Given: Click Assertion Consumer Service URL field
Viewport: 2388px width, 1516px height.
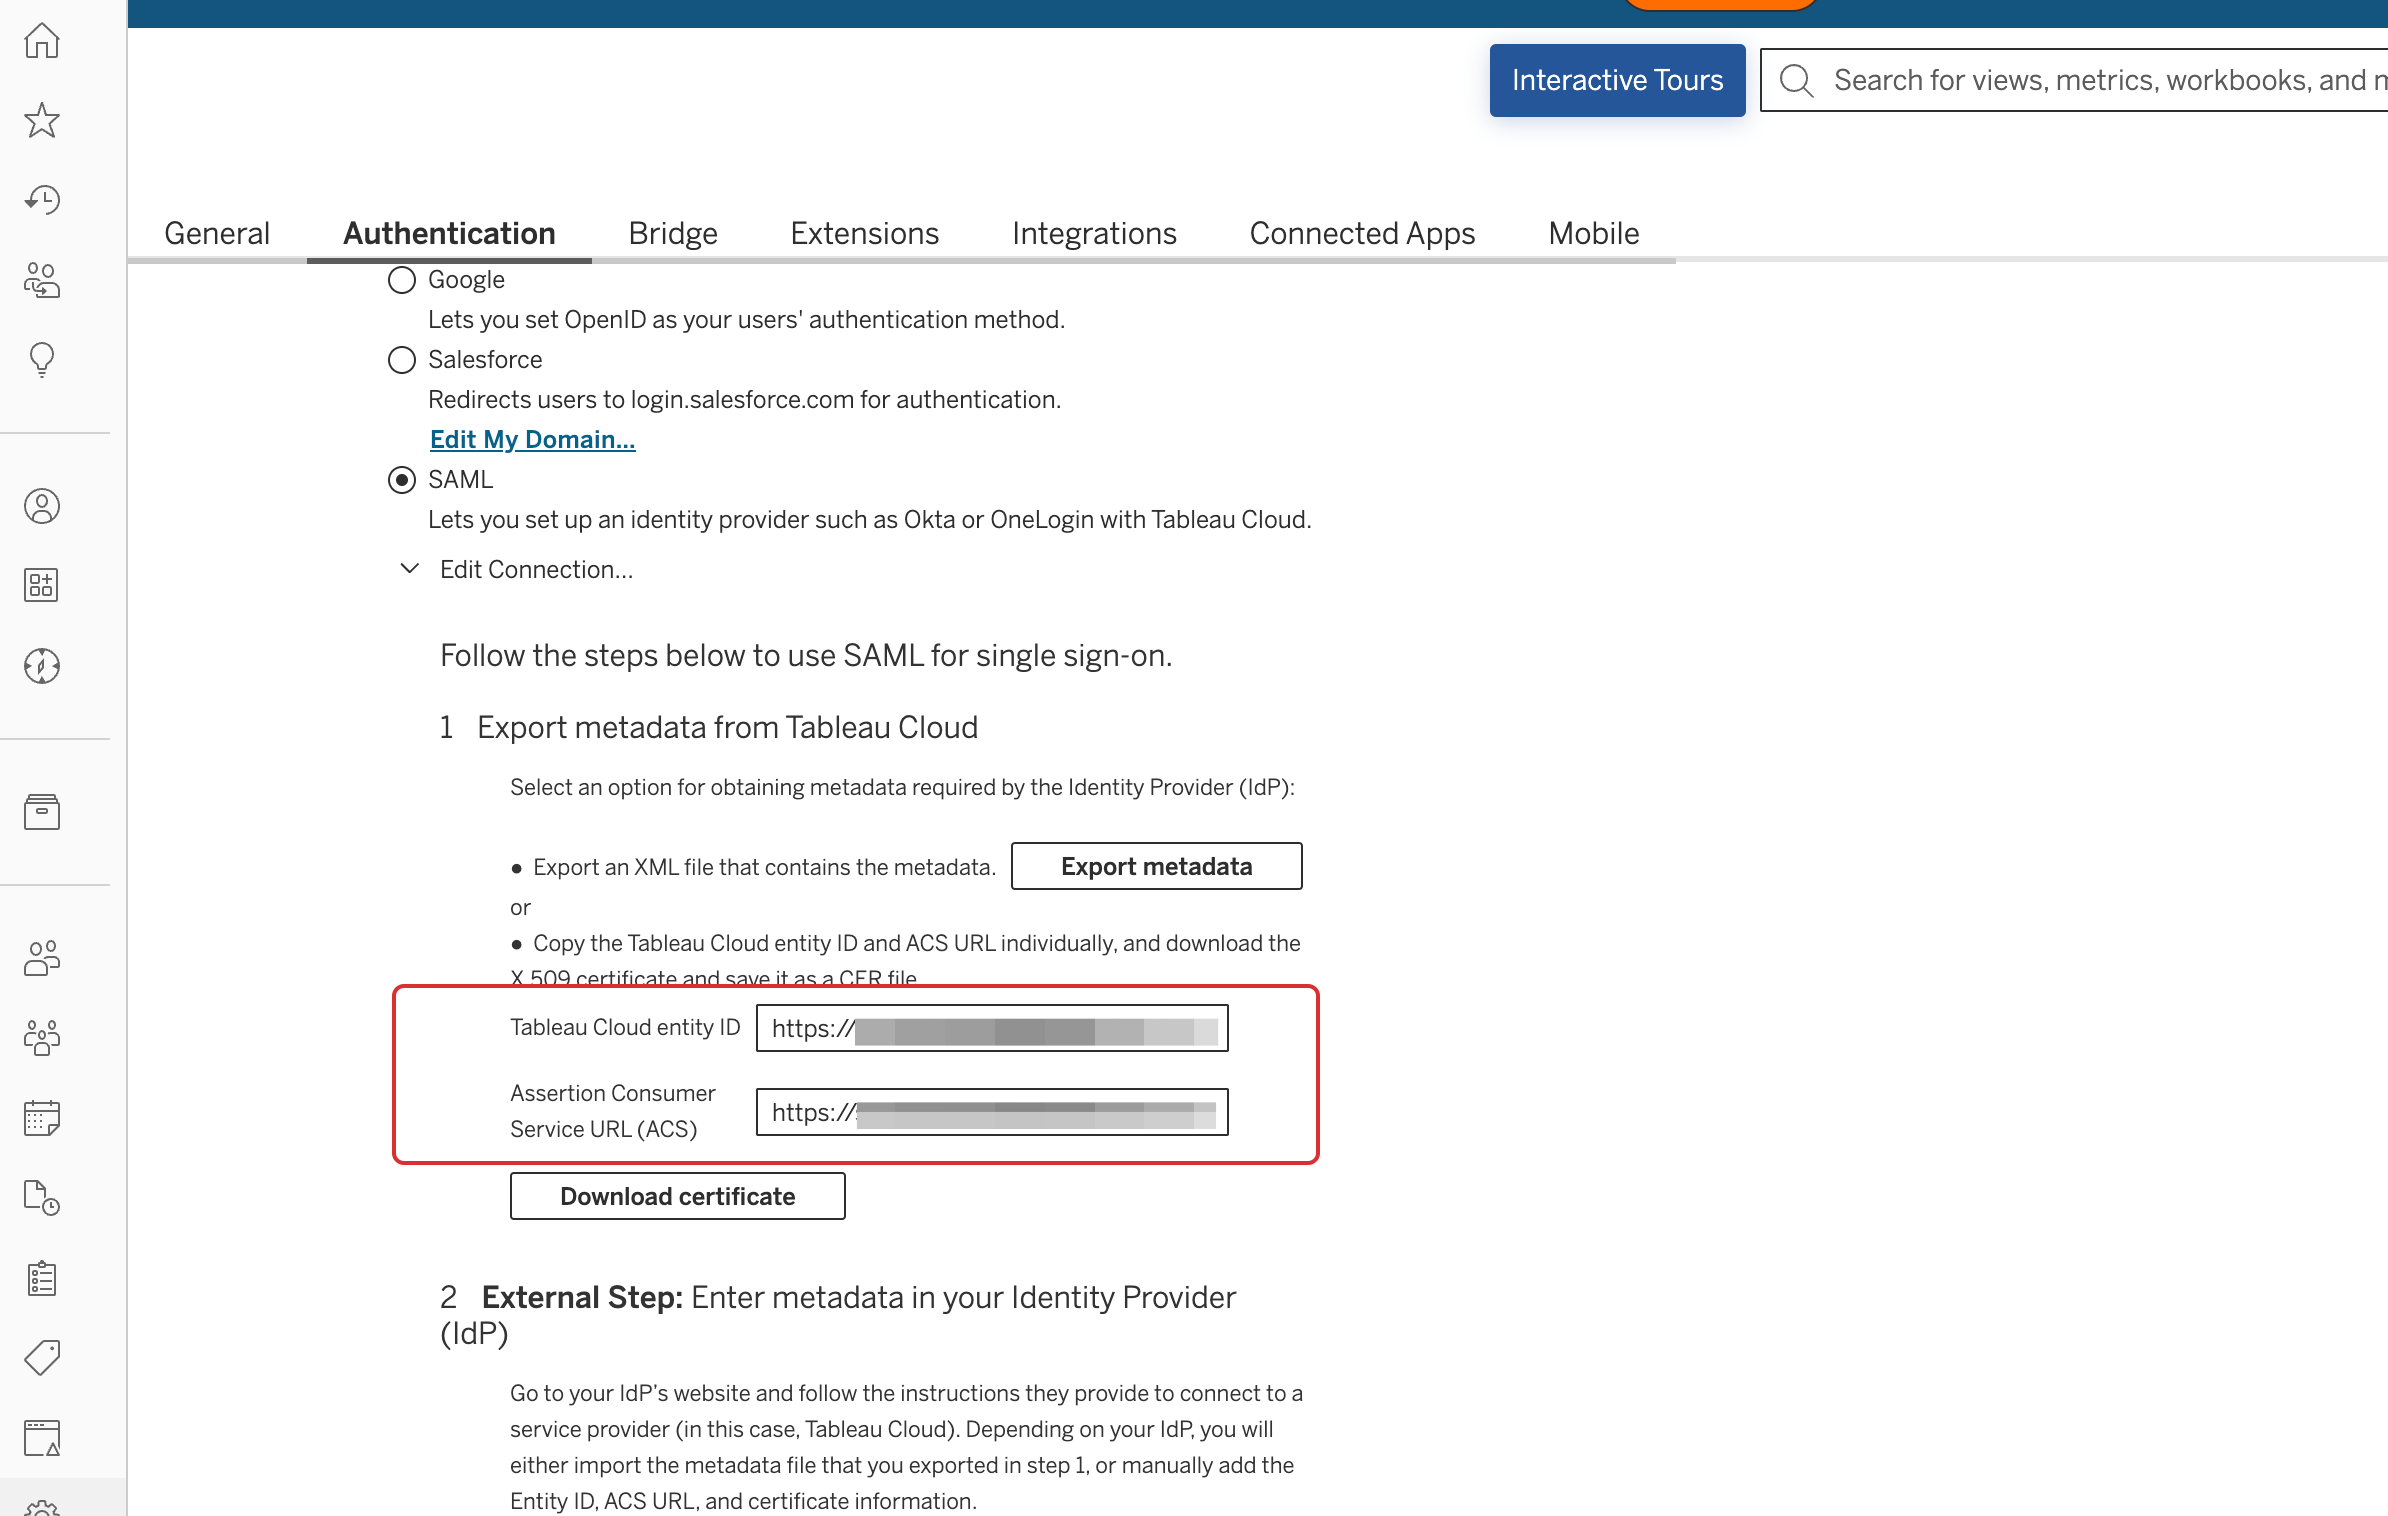Looking at the screenshot, I should pos(992,1112).
